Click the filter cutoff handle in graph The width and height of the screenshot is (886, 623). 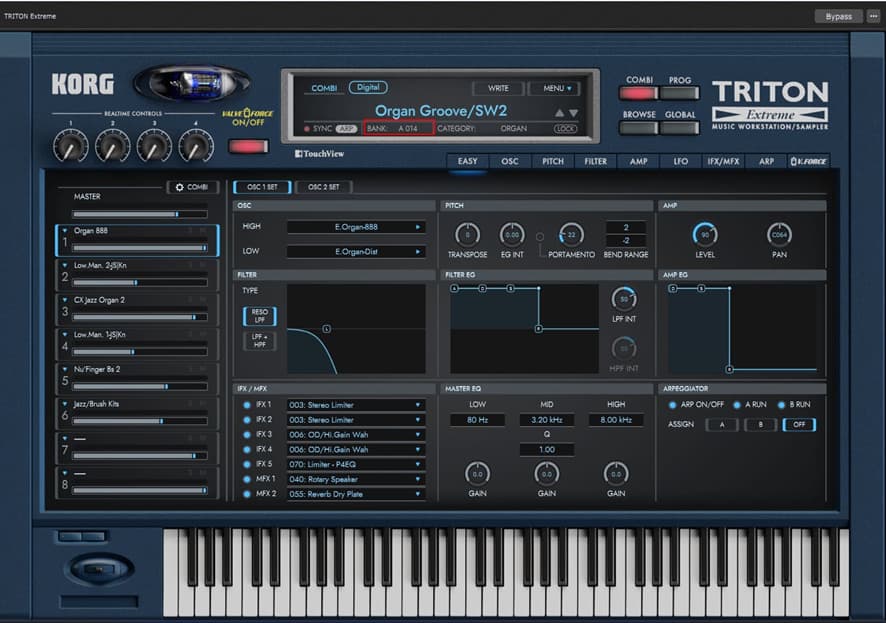[x=327, y=329]
